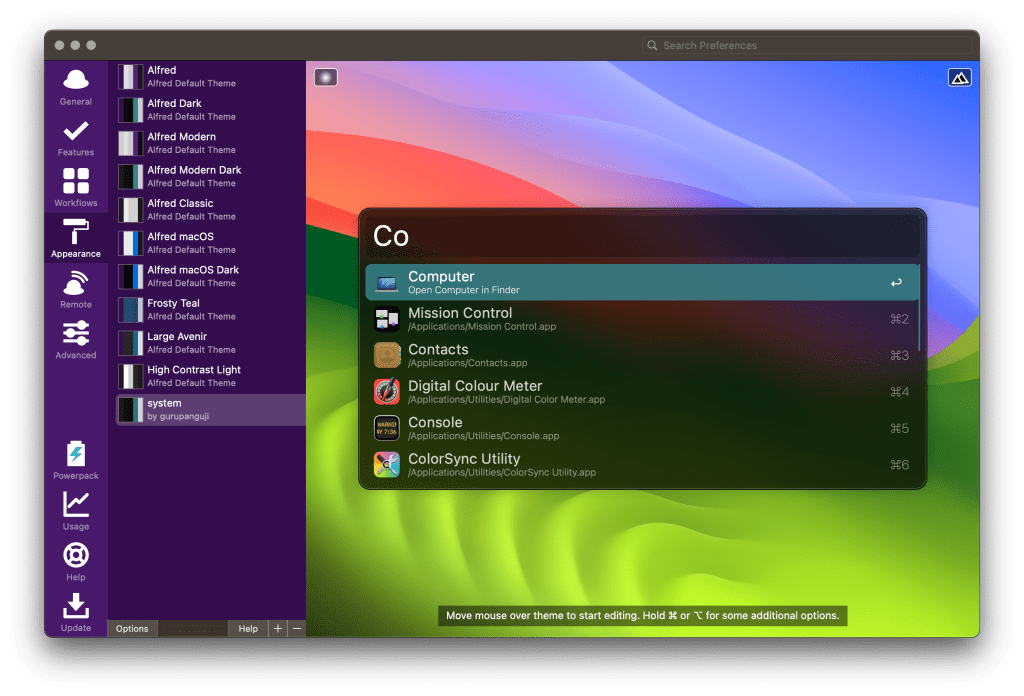Open the Workflows grid icon
The height and width of the screenshot is (696, 1024).
click(x=76, y=182)
